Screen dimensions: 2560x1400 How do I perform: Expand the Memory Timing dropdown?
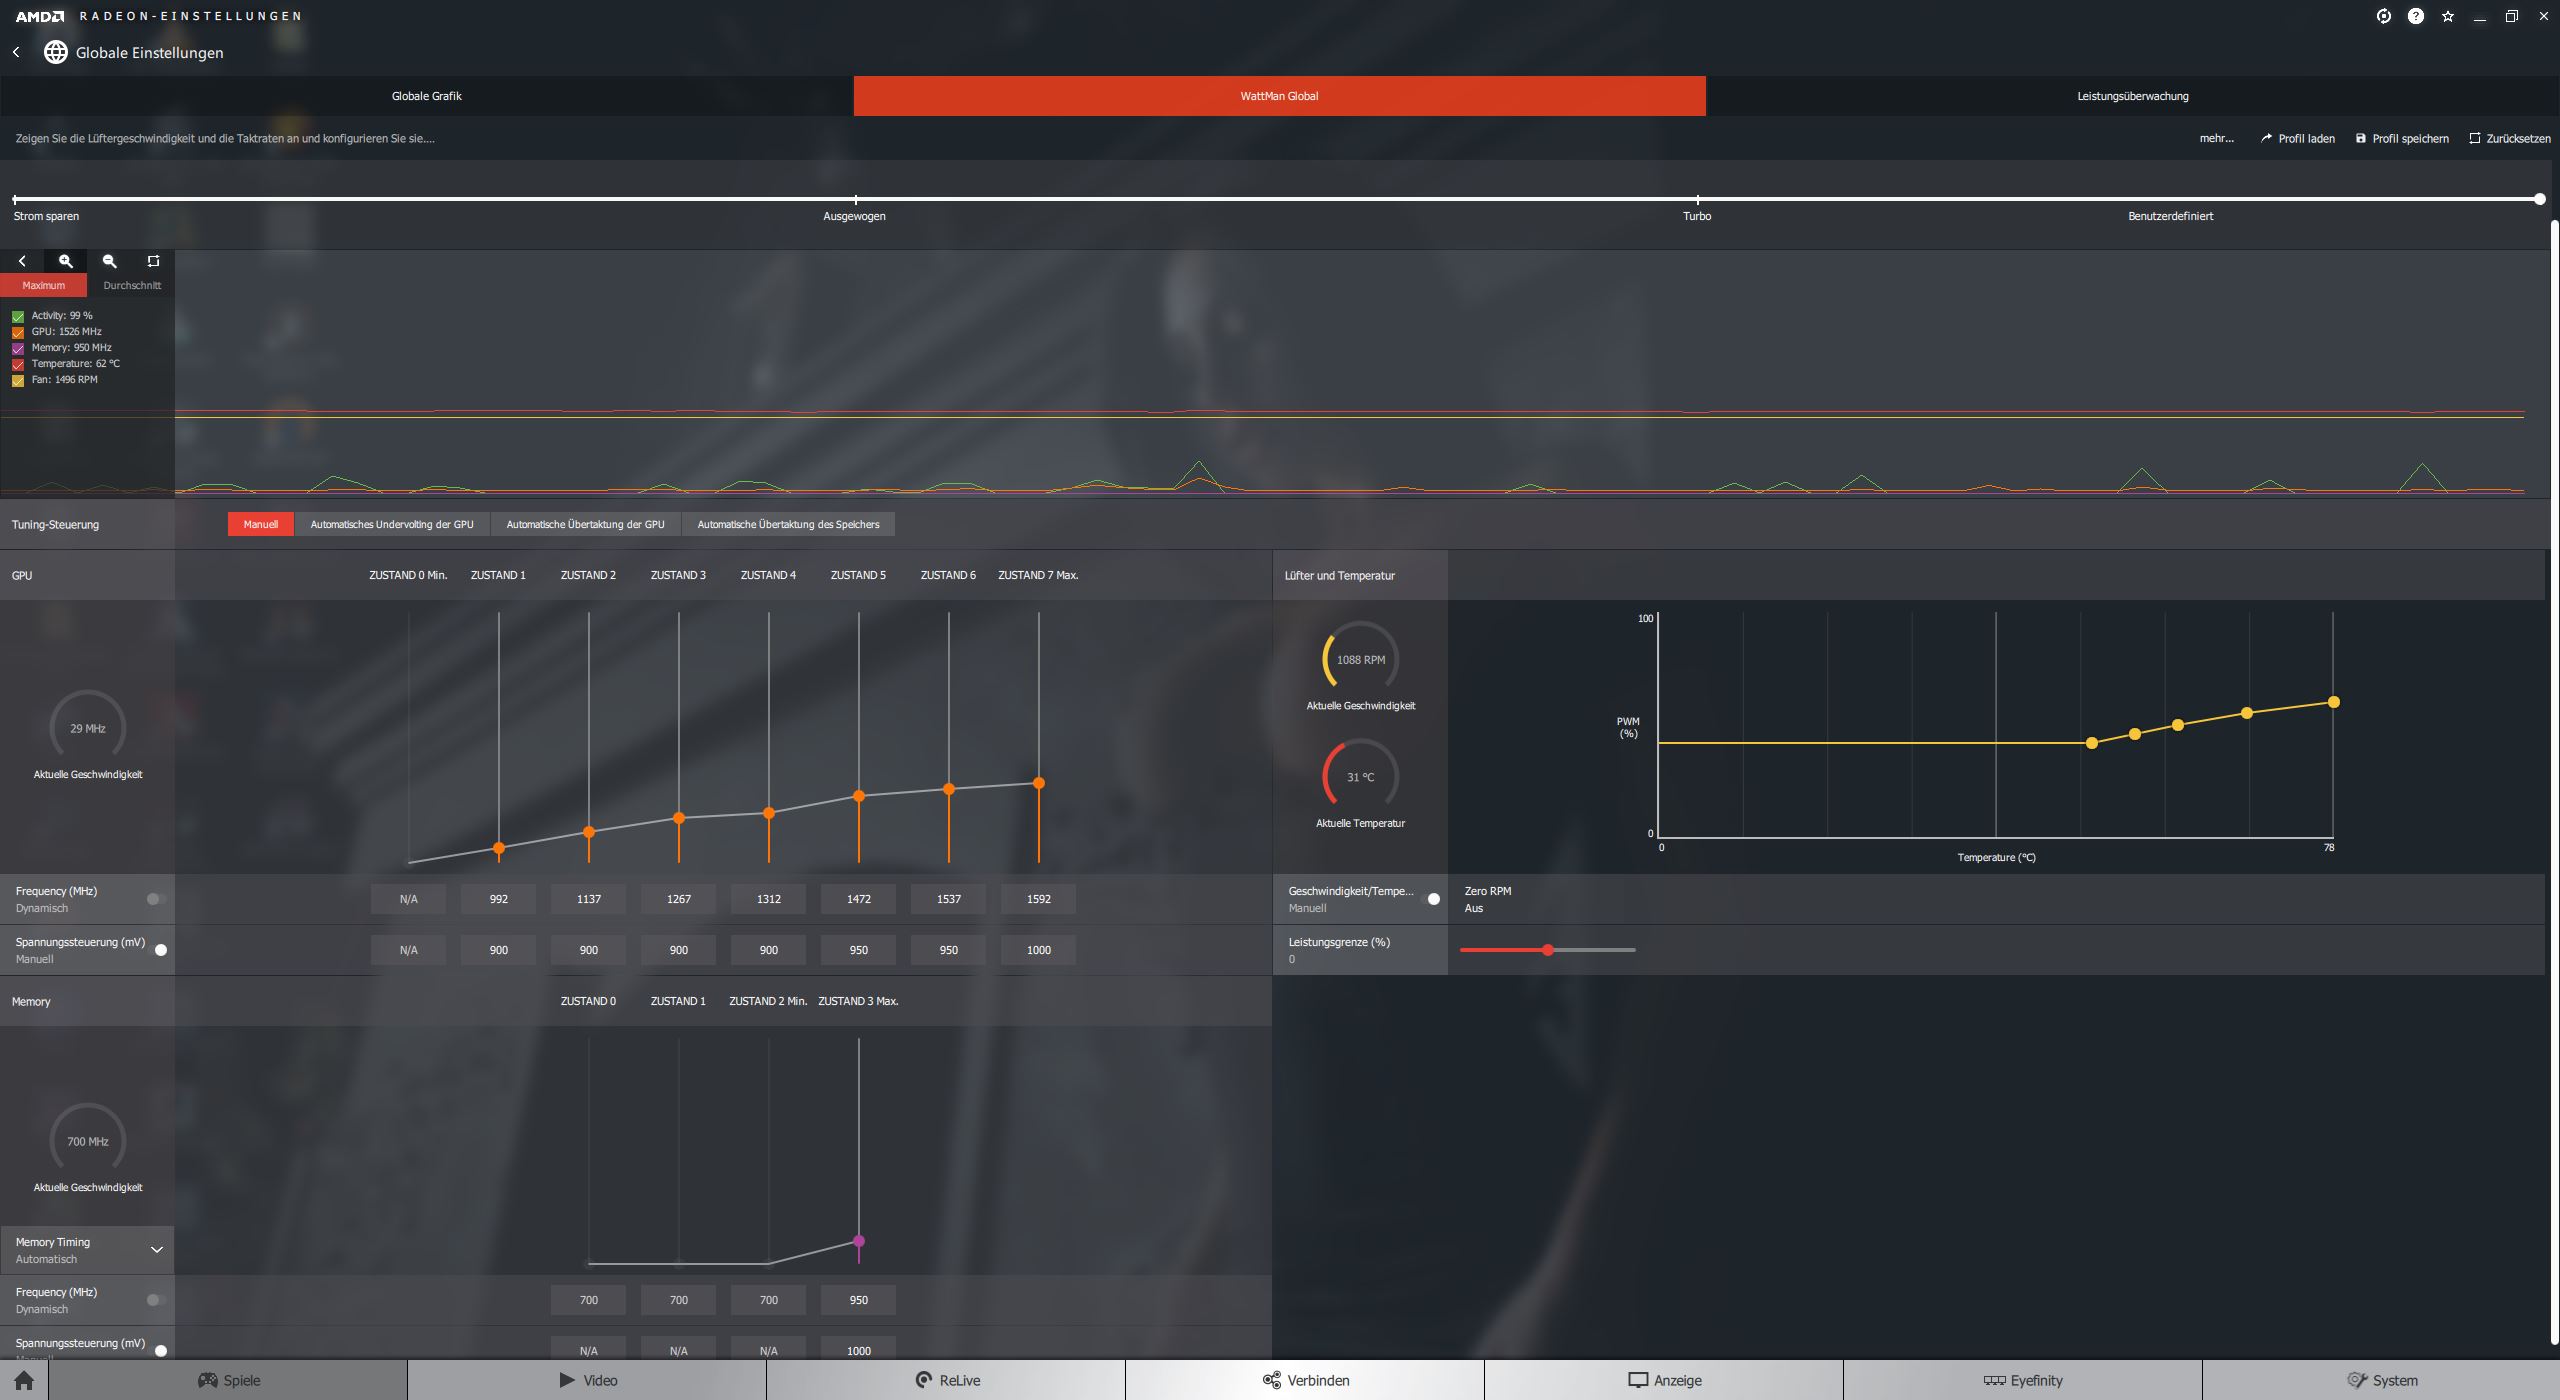[156, 1249]
